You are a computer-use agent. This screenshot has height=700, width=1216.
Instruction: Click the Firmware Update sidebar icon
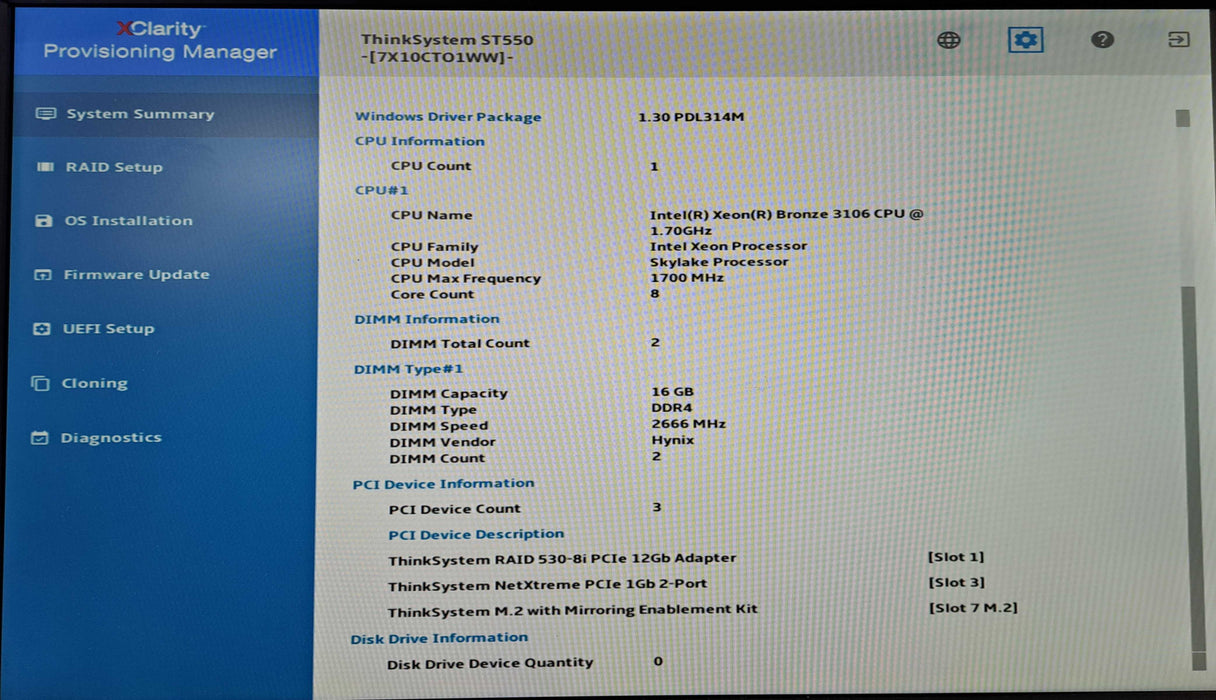[43, 275]
